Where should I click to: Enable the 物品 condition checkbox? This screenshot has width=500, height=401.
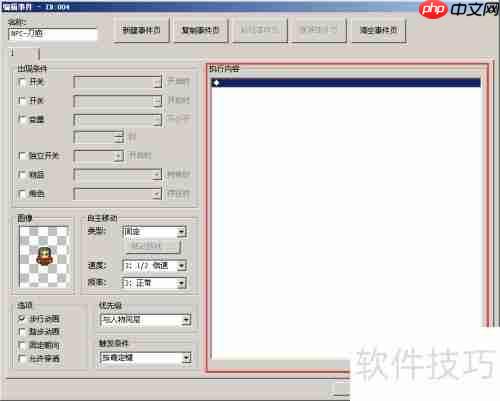point(22,174)
